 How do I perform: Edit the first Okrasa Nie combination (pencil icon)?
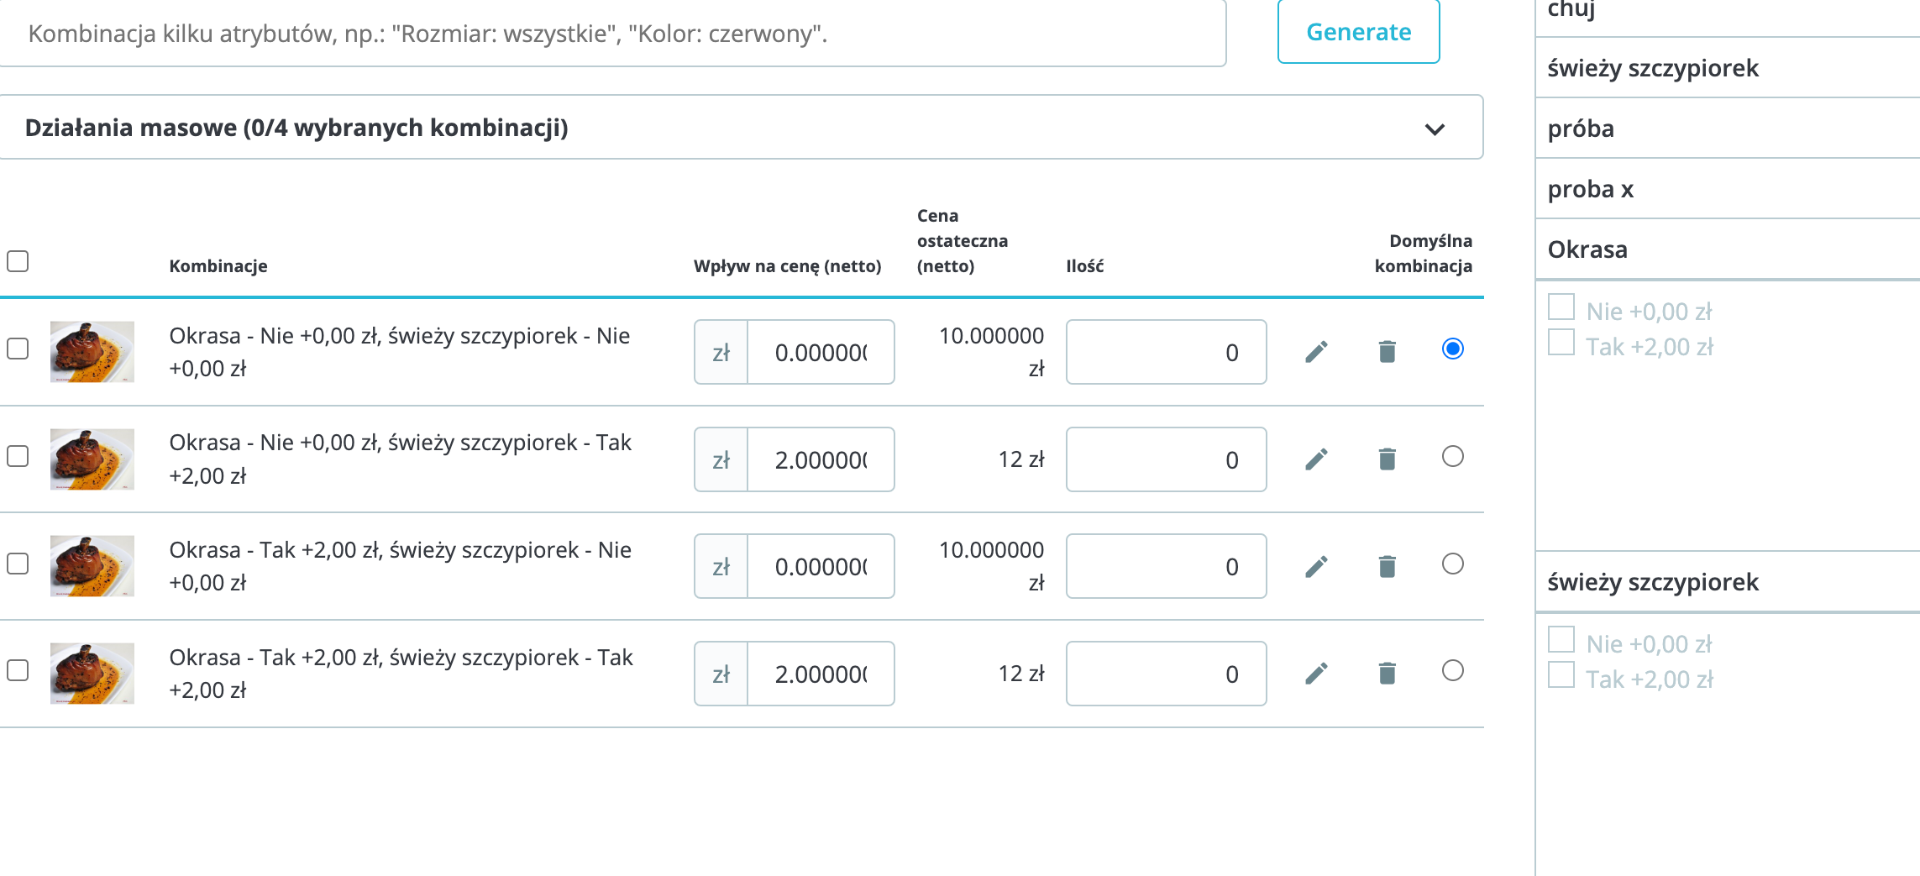(x=1316, y=352)
